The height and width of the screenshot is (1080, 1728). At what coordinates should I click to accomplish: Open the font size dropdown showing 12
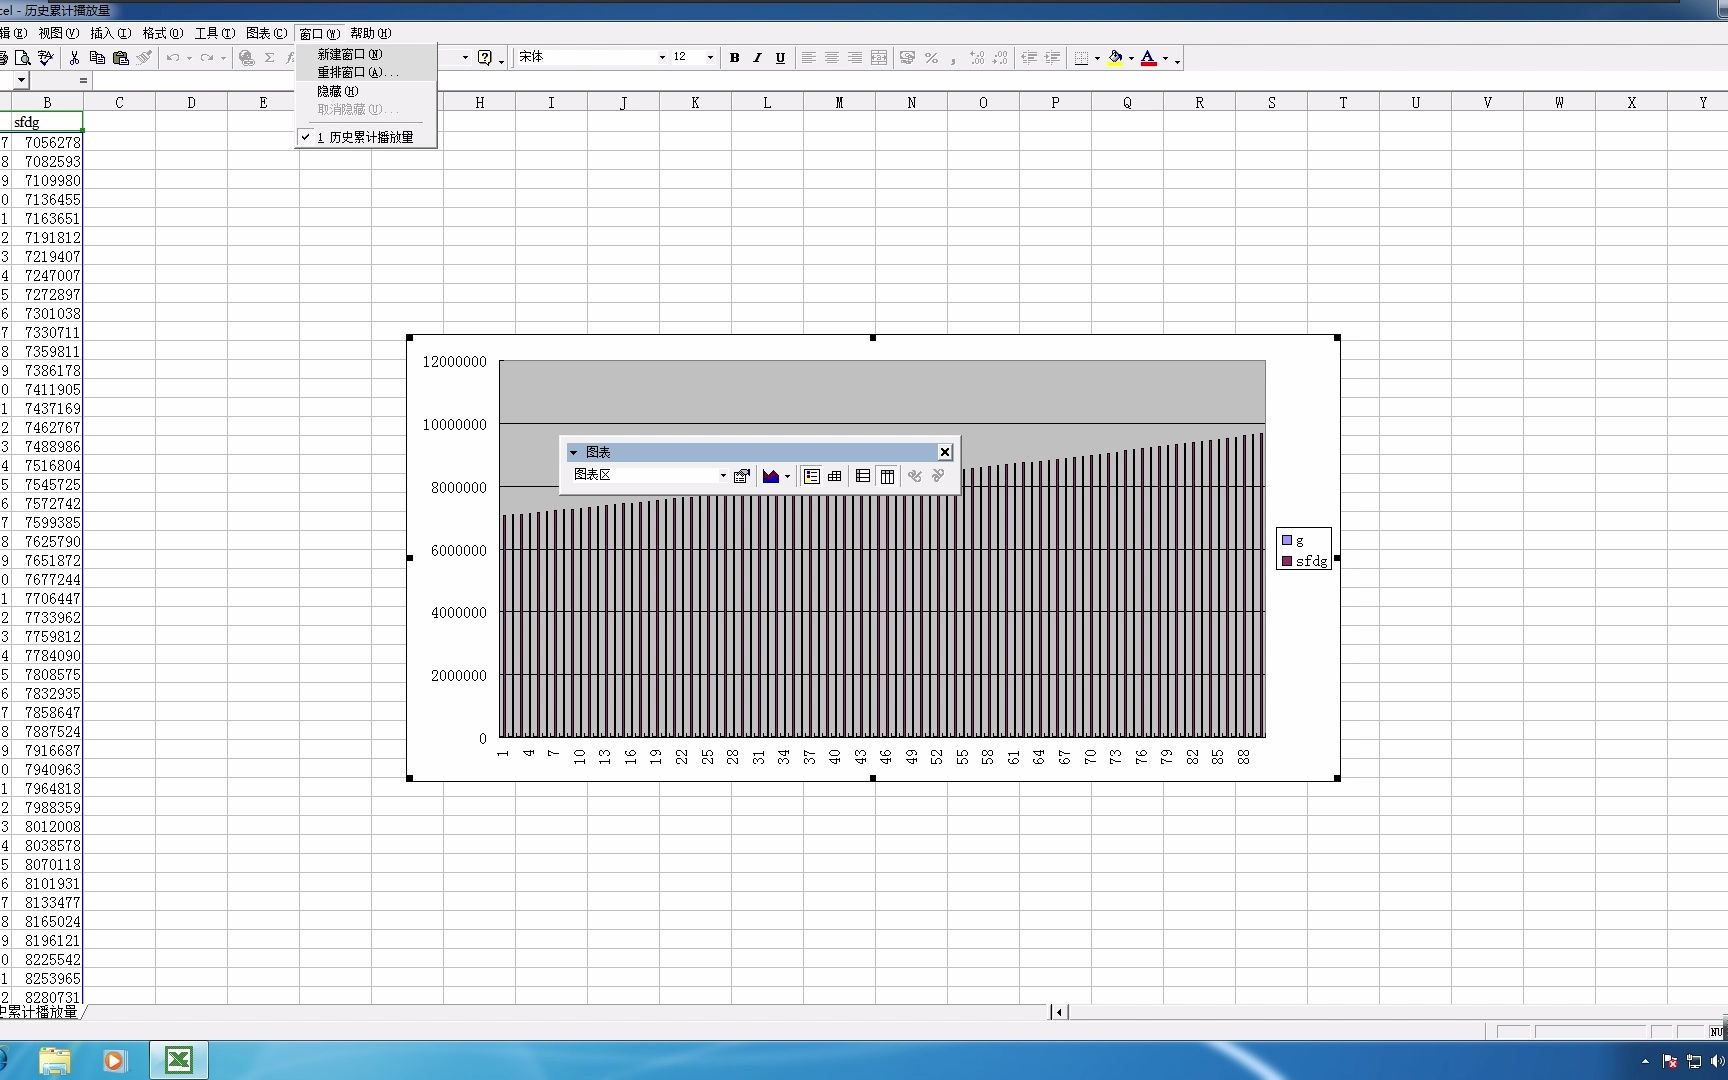click(x=708, y=57)
